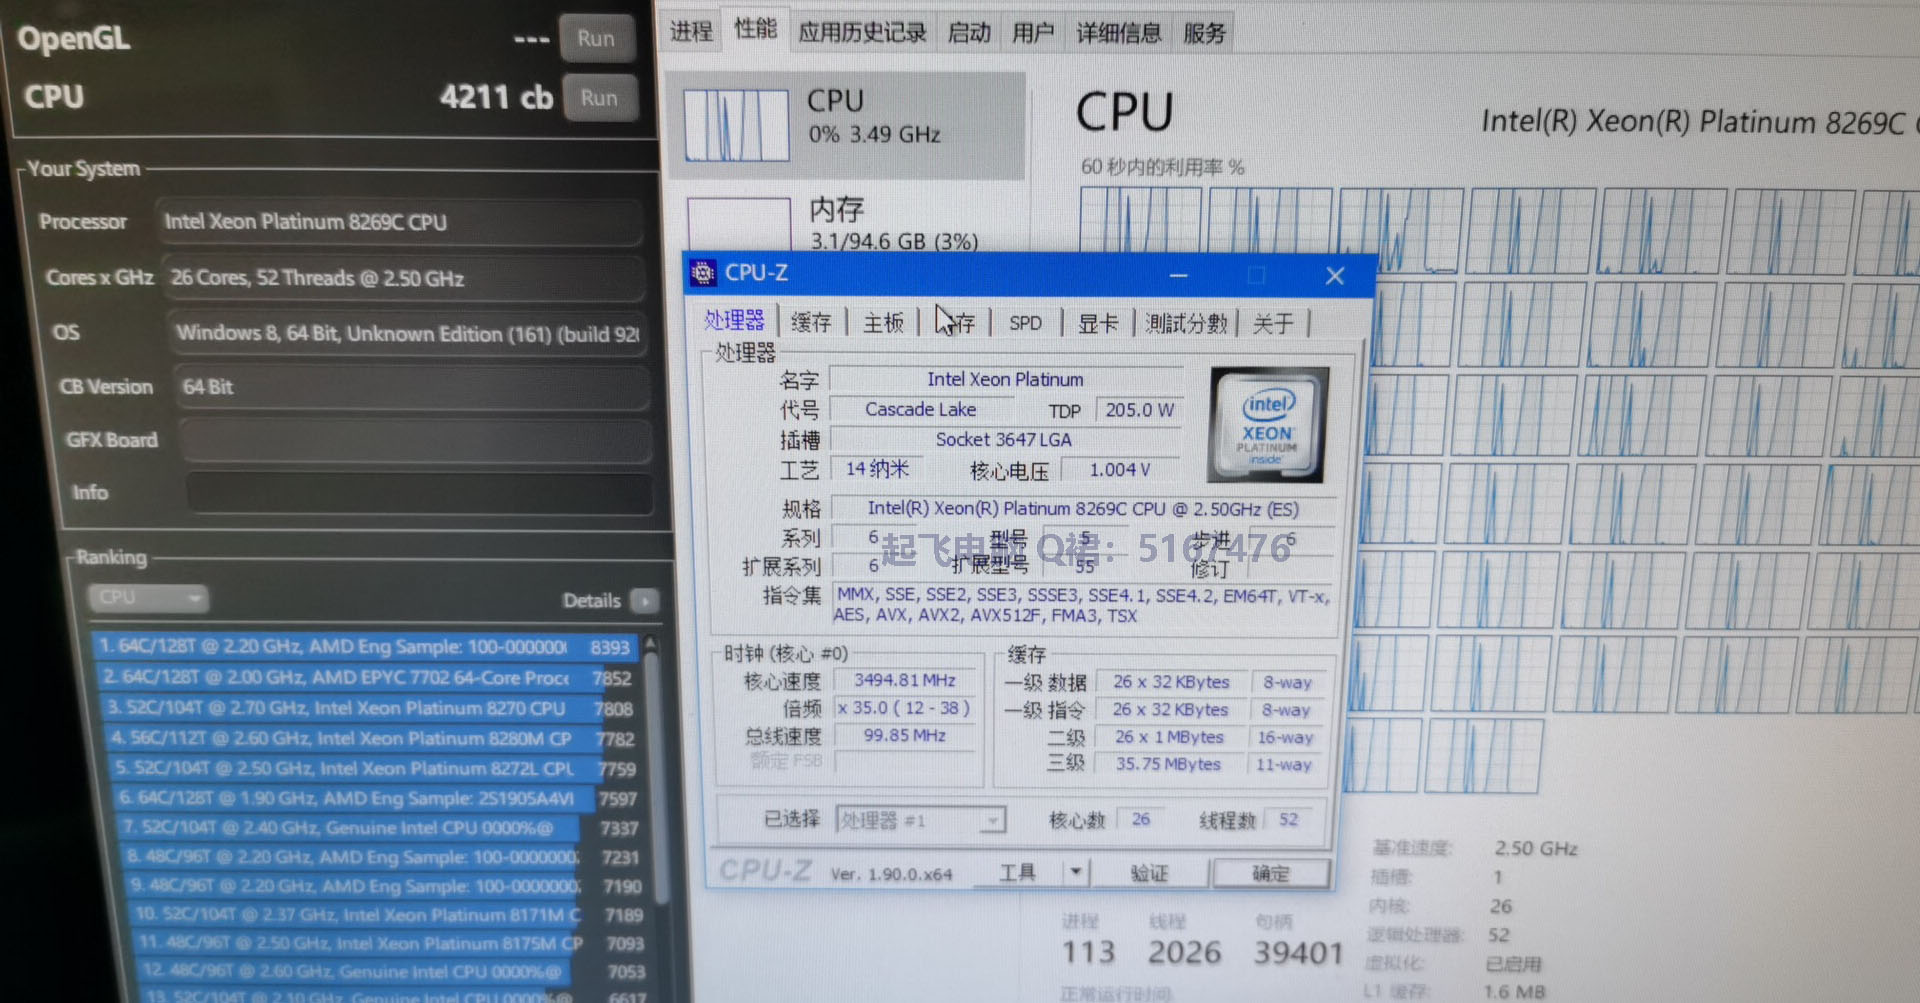Click the core speed 3494.81 MHz
This screenshot has width=1920, height=1003.
904,681
